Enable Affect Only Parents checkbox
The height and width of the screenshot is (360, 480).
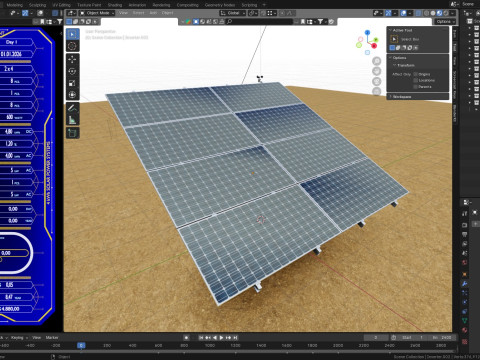tap(415, 87)
